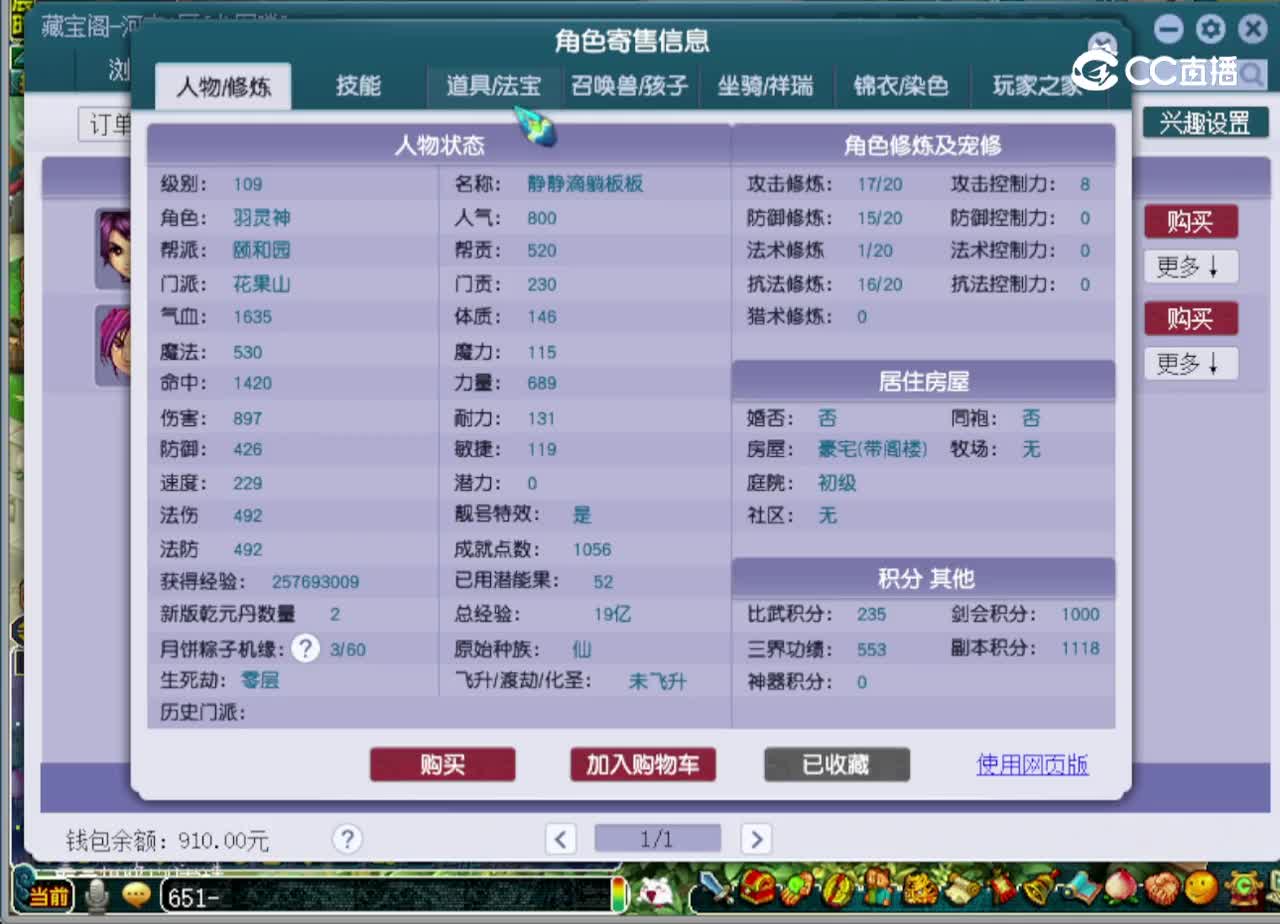Expand the lower 更多 dropdown beside 购买
The image size is (1280, 924).
click(x=1190, y=364)
